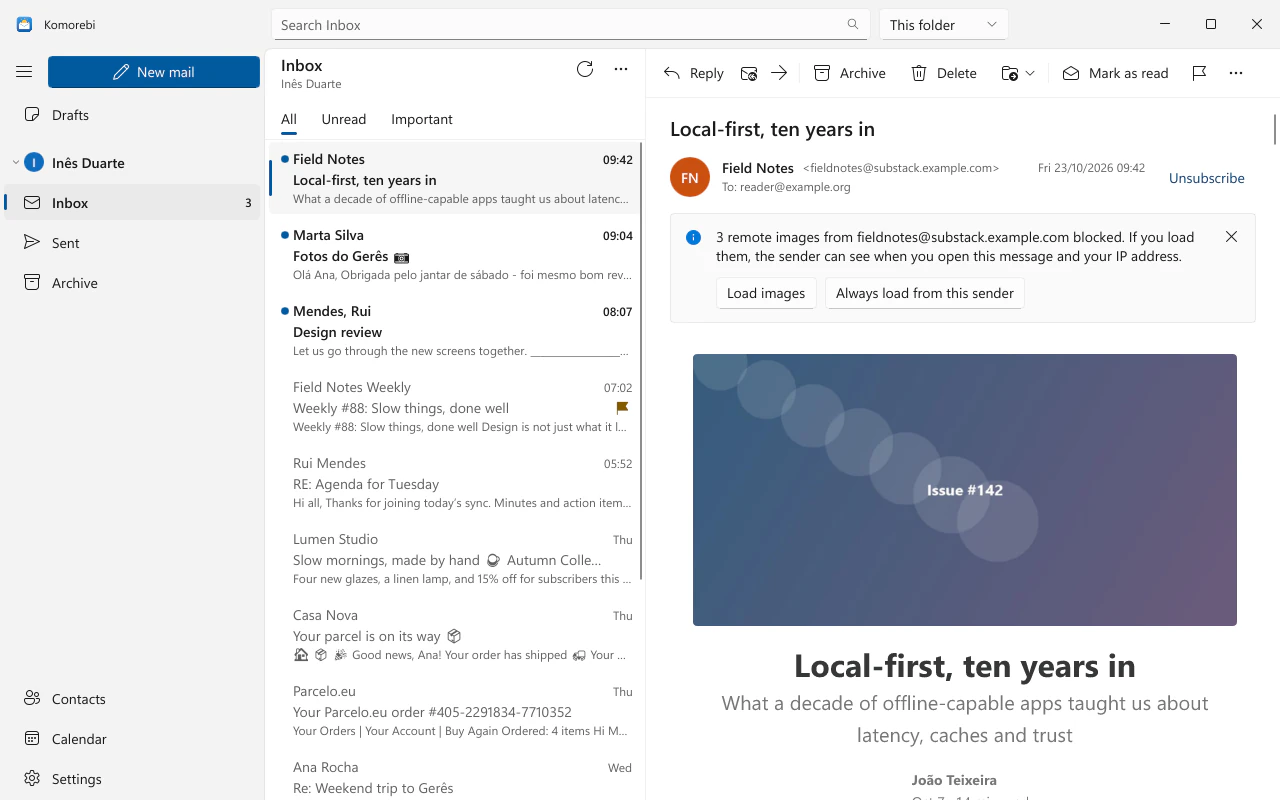Click the reading pane vertical scrollbar
Screen dimensions: 1280x800
pyautogui.click(x=1275, y=130)
